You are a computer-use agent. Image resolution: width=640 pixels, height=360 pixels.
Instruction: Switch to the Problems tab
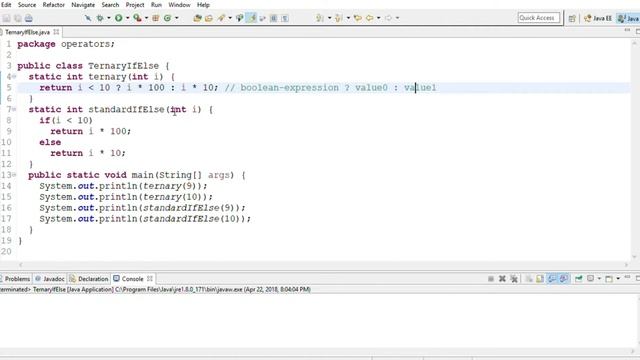[x=16, y=279]
